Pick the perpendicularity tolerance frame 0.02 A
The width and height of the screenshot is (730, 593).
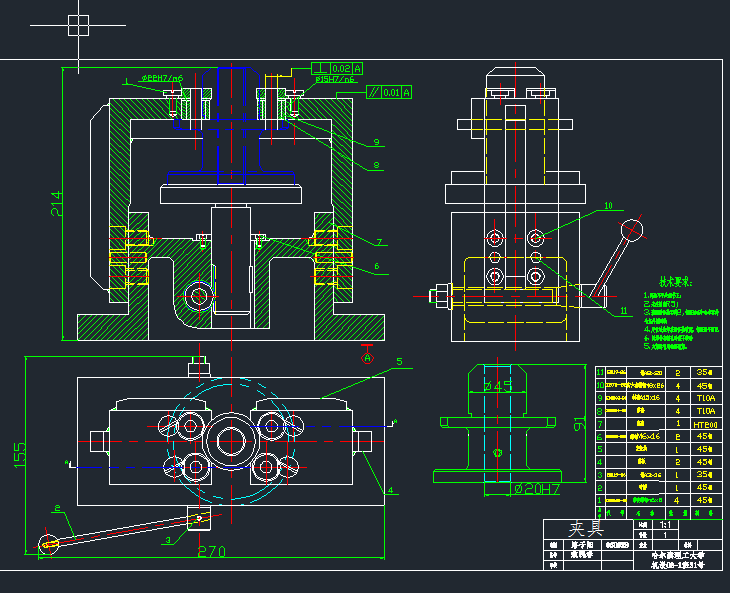[337, 68]
